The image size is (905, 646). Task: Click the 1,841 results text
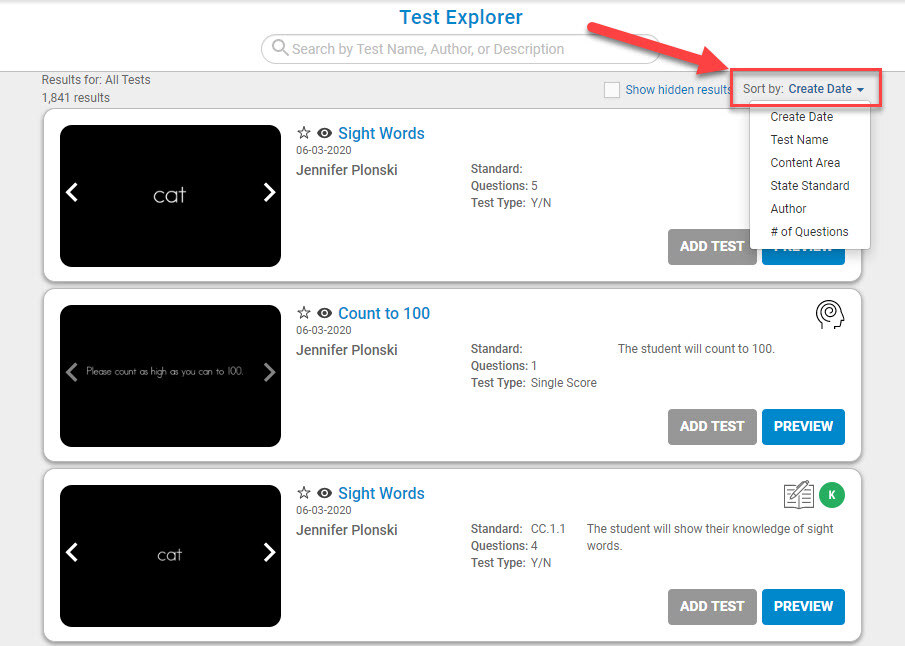76,98
